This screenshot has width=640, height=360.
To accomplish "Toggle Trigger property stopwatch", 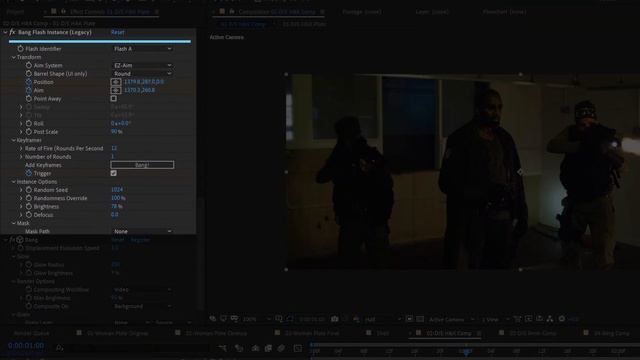I will coord(29,173).
